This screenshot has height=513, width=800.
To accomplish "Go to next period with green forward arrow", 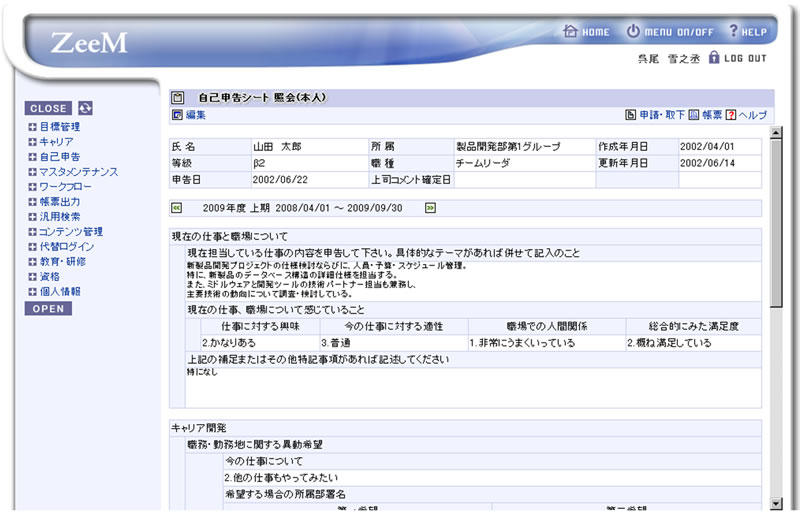I will (431, 208).
